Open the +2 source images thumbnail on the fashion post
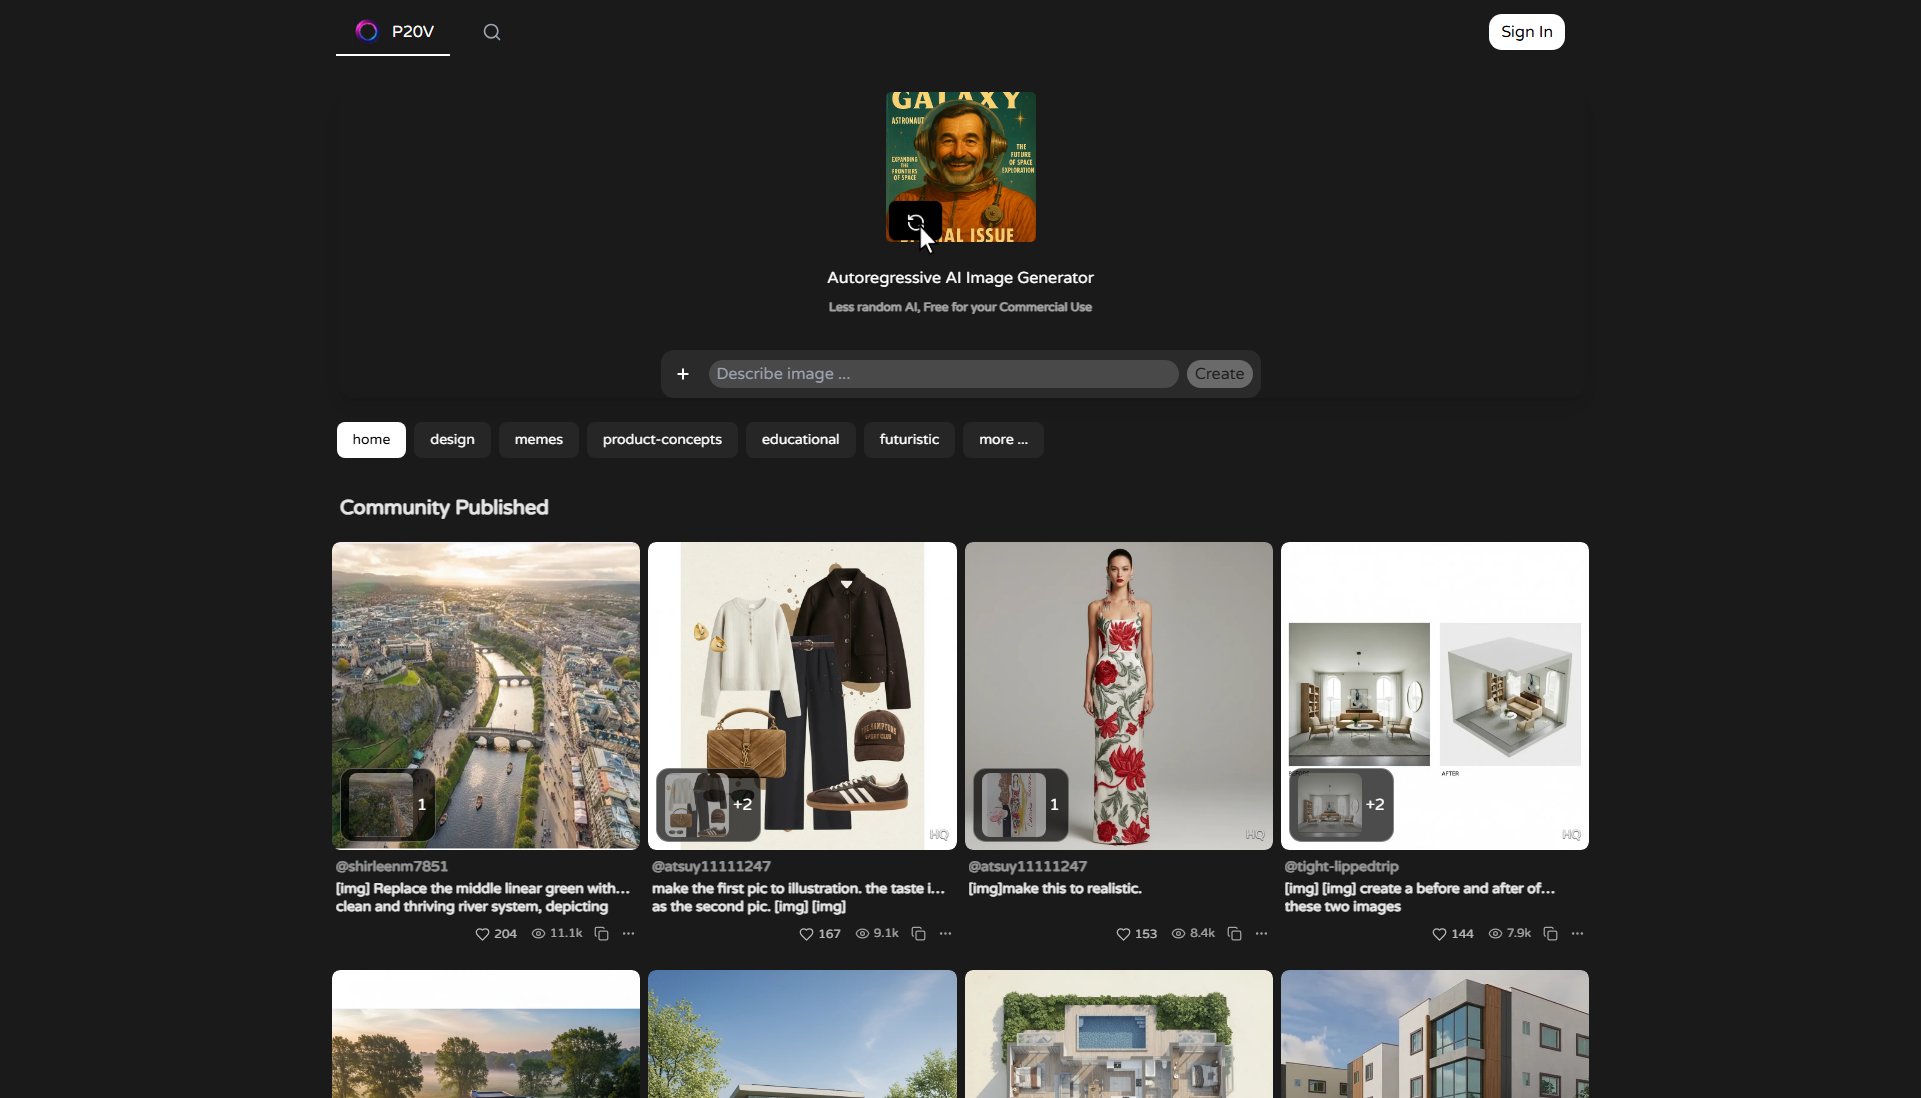1921x1098 pixels. tap(708, 805)
